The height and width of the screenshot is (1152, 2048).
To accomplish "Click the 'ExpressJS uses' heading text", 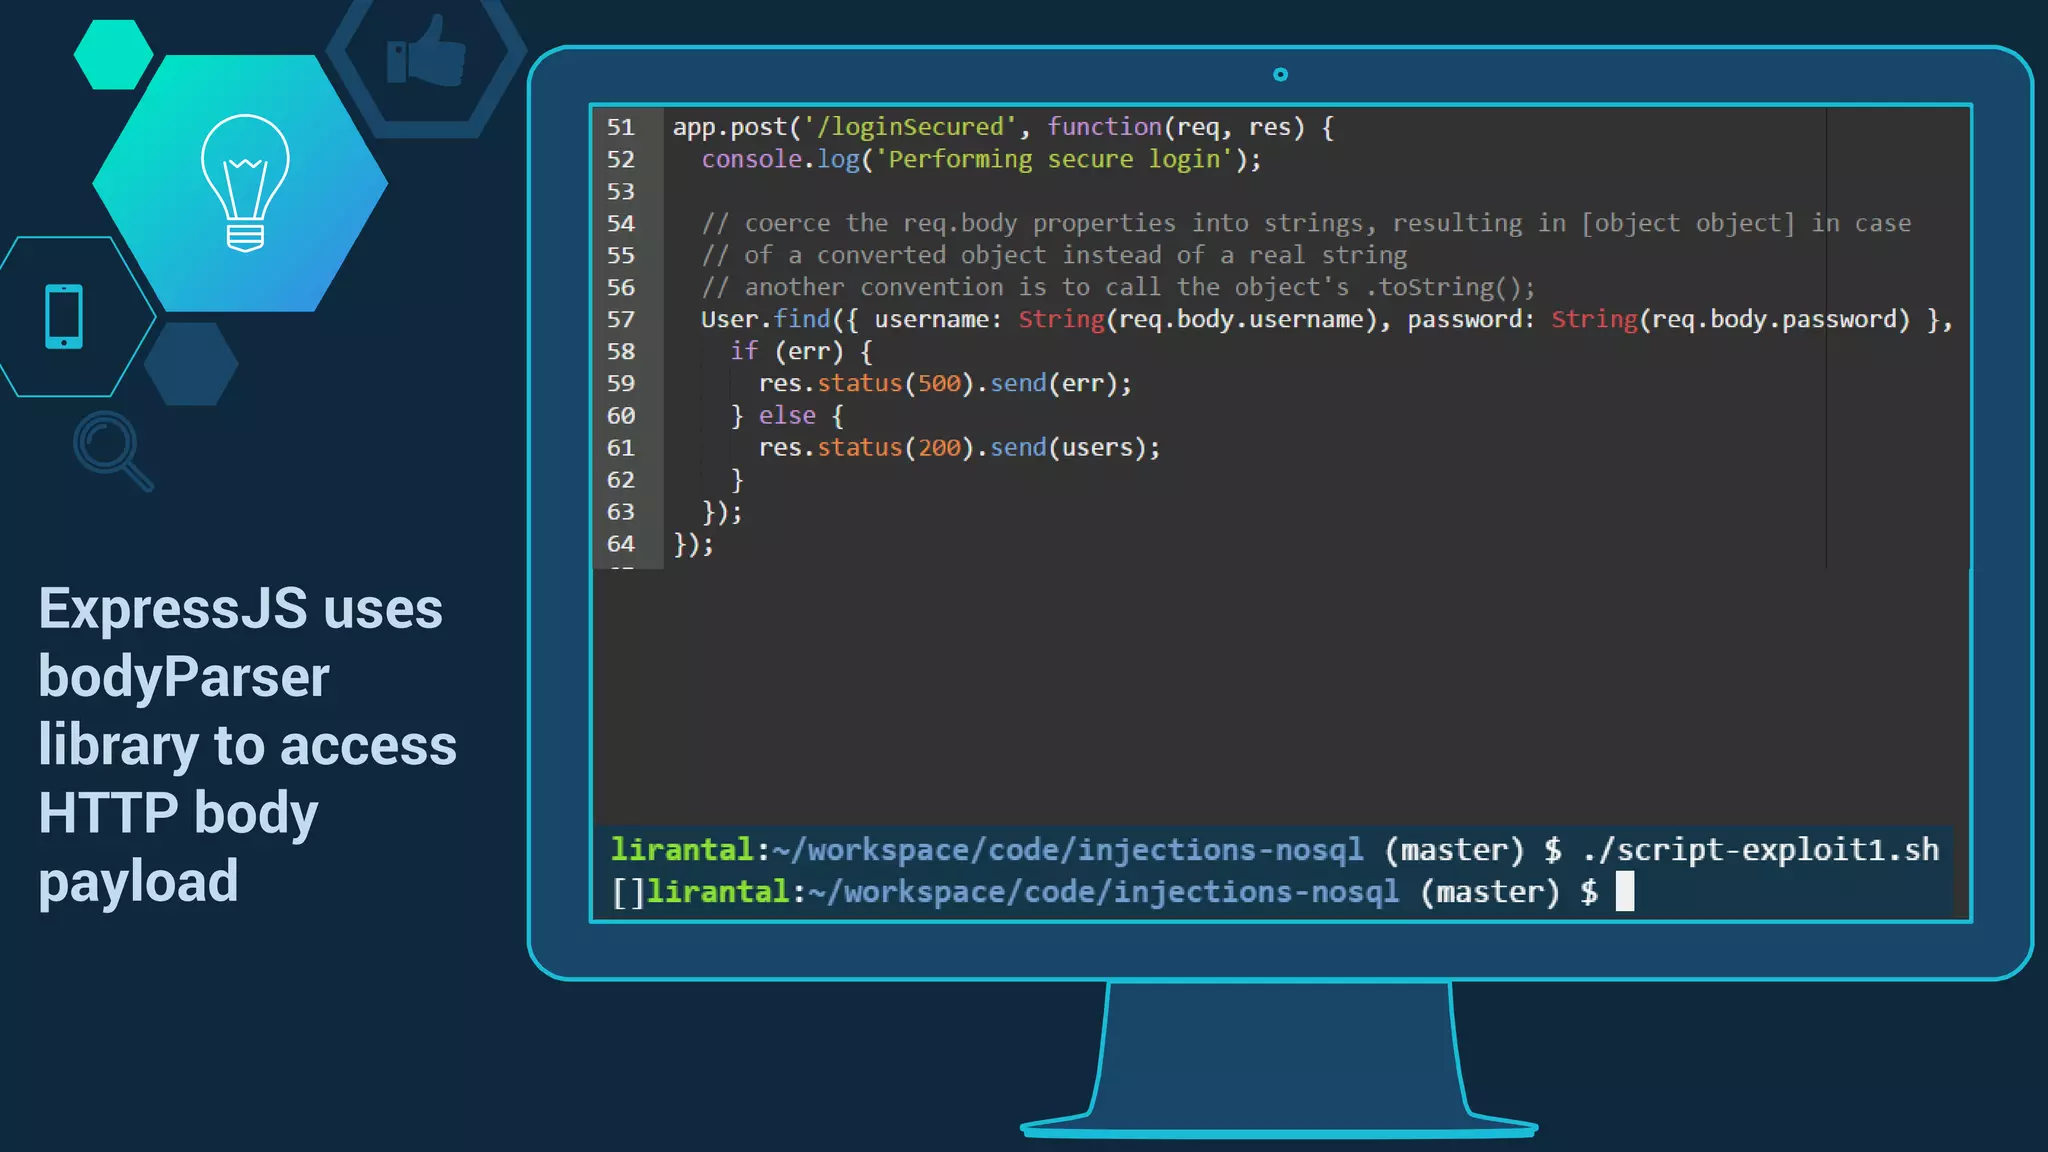I will (x=240, y=609).
